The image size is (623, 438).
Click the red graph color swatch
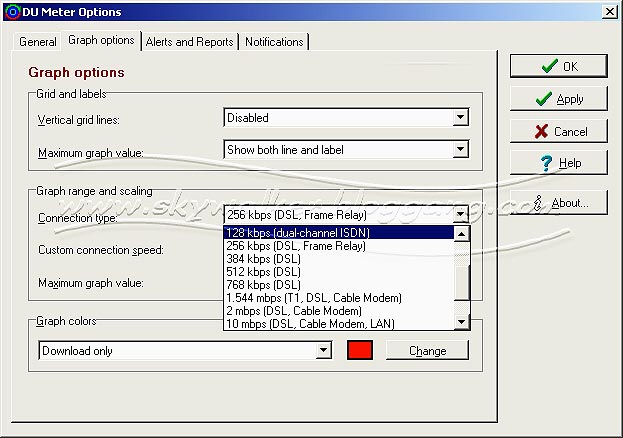360,350
